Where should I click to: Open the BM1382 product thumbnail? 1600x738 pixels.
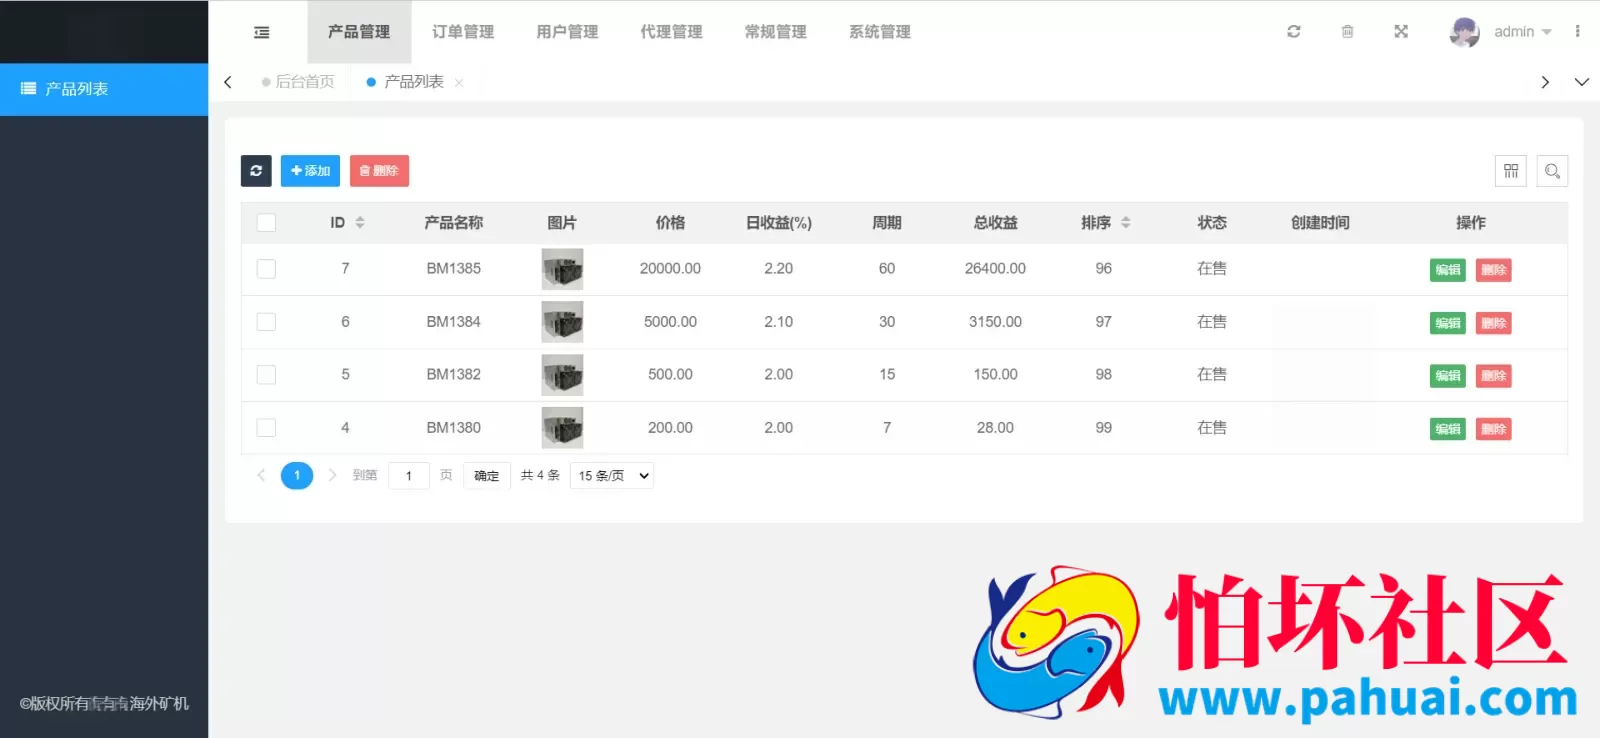click(x=562, y=375)
